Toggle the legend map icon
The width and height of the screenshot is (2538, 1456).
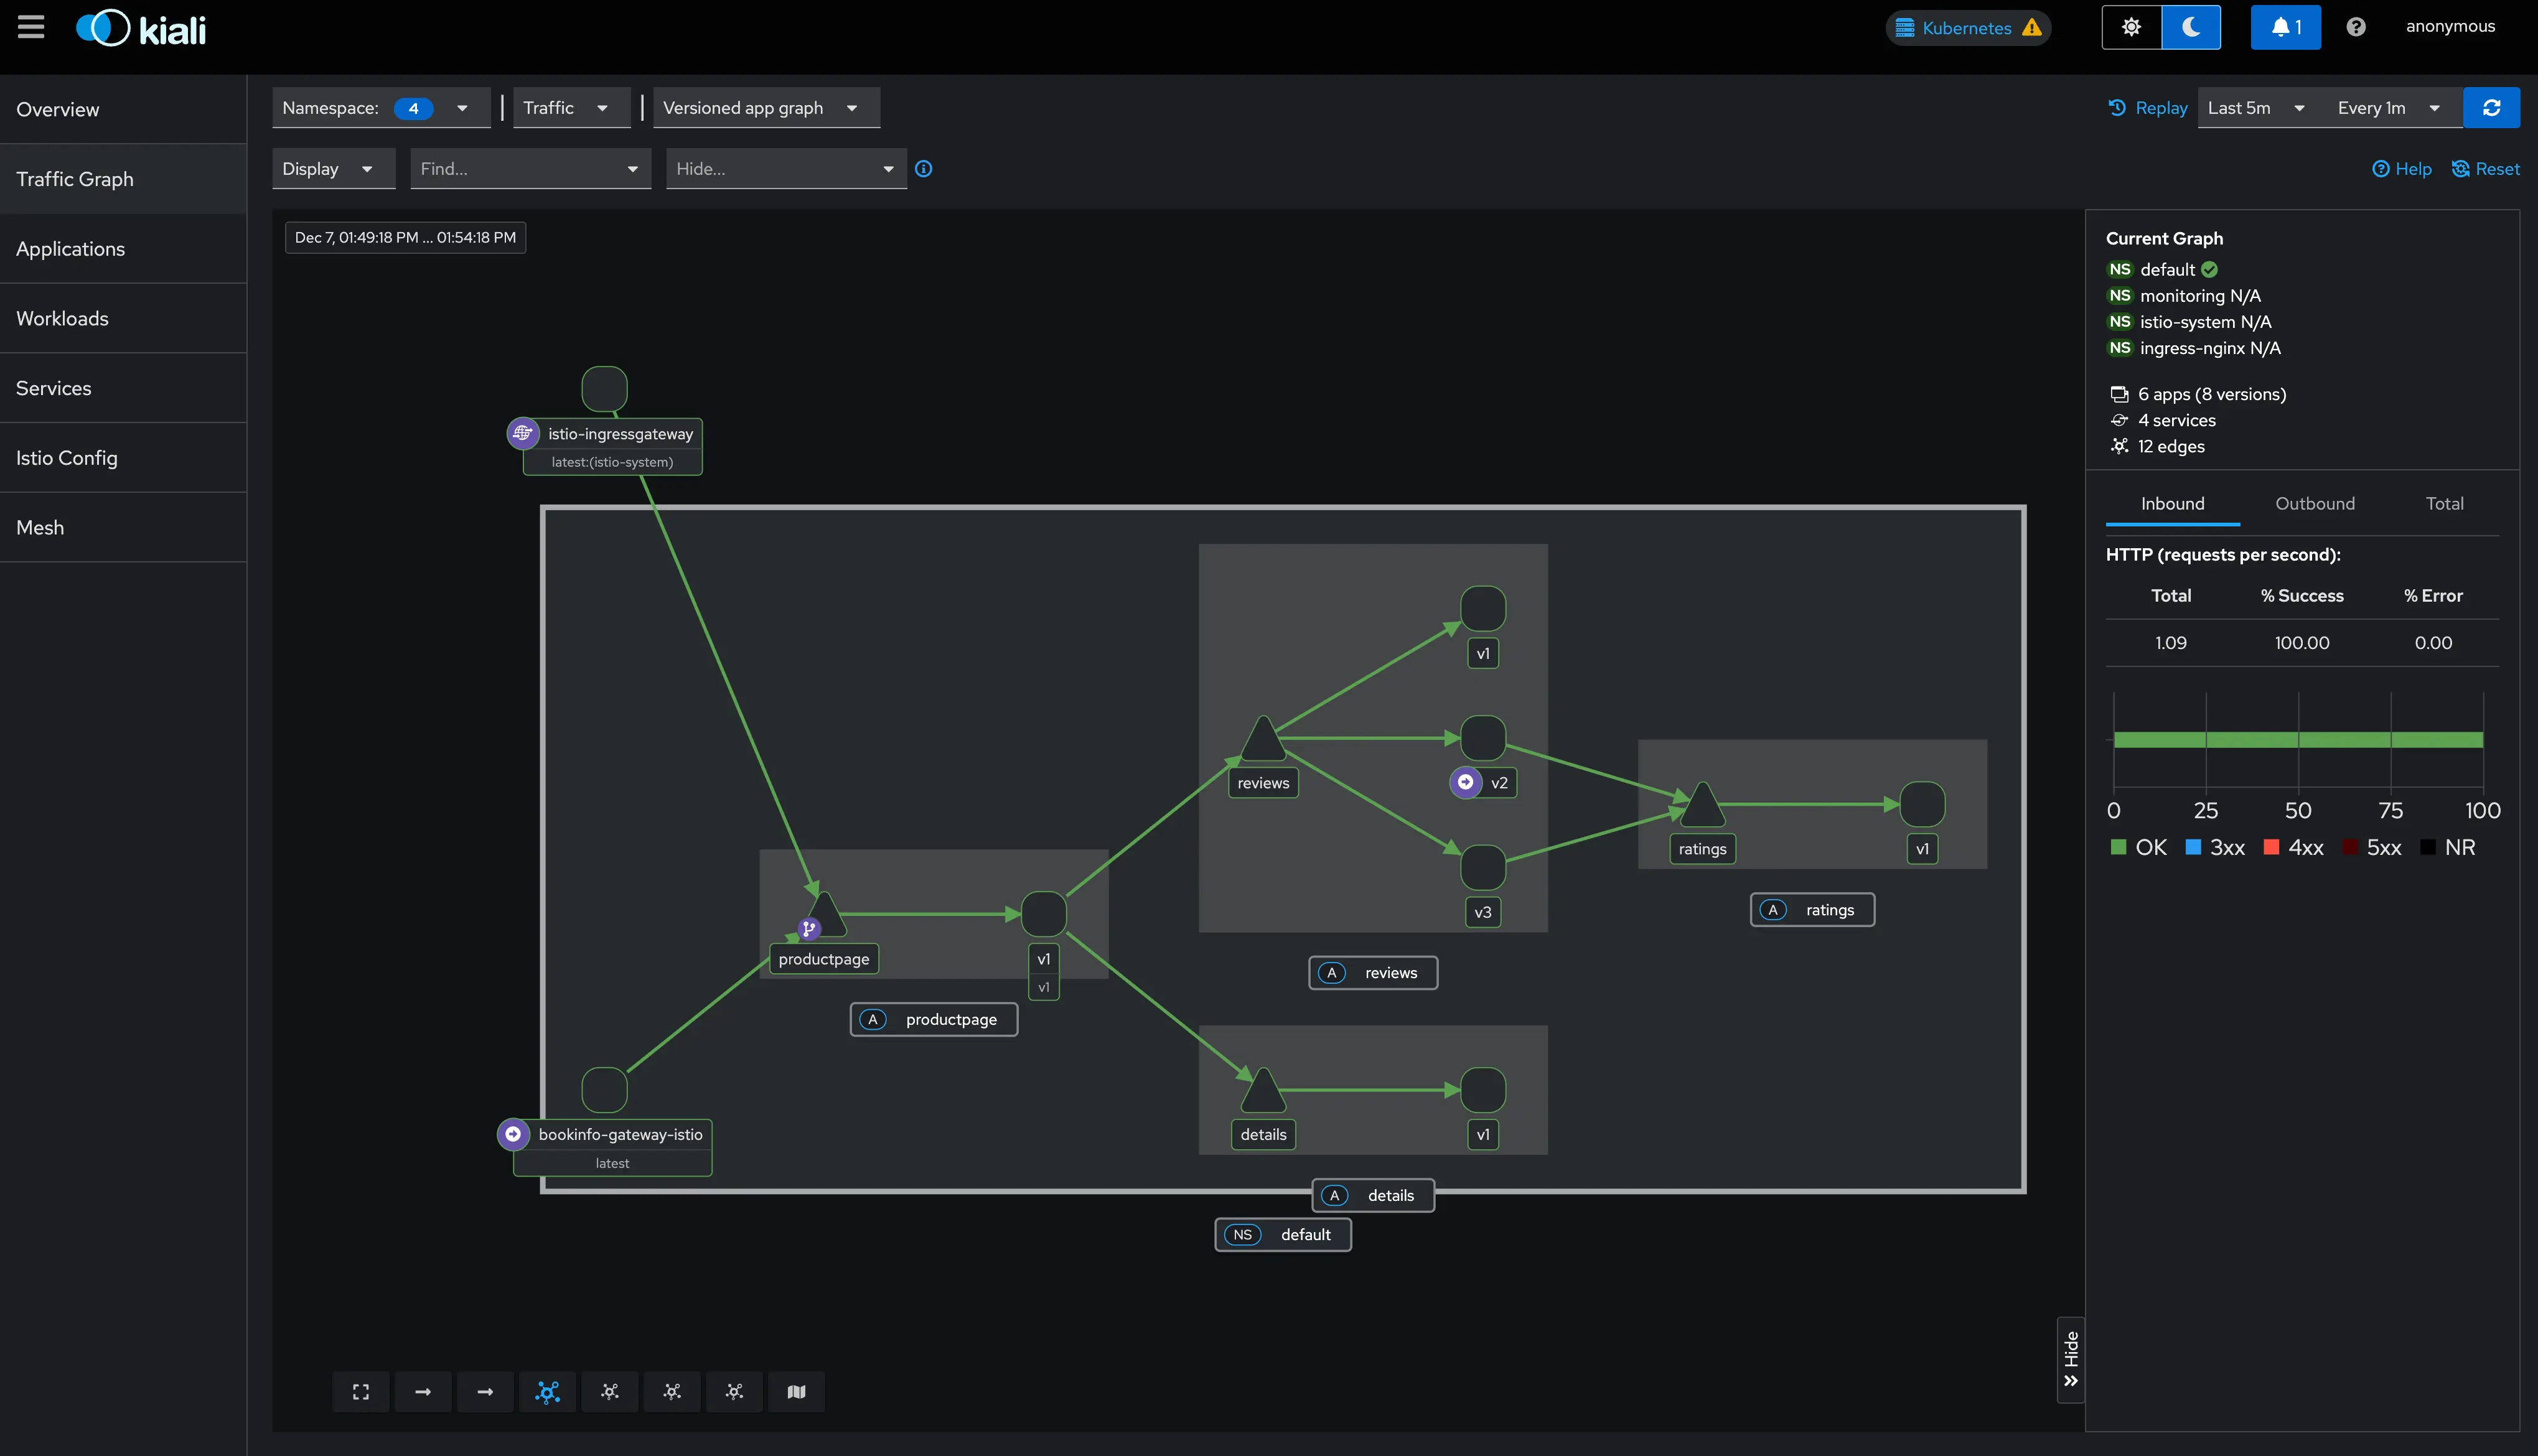(x=796, y=1391)
